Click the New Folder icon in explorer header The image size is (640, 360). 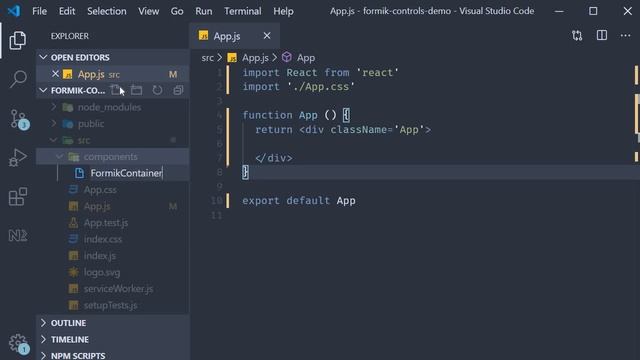[136, 90]
